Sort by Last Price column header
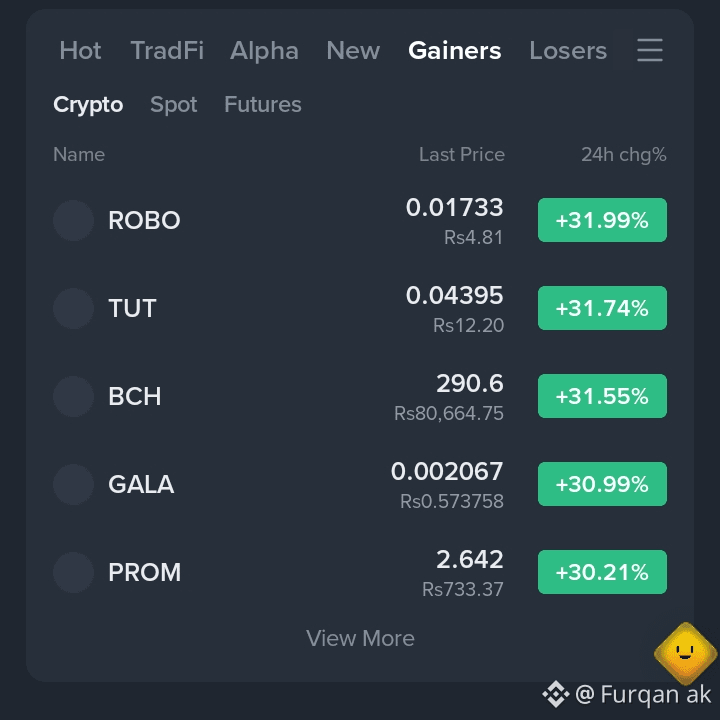The width and height of the screenshot is (720, 720). (461, 155)
